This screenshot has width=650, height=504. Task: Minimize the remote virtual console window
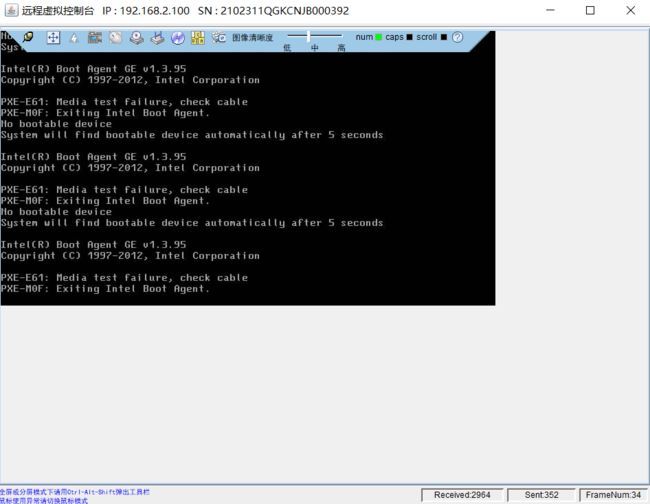click(x=550, y=10)
